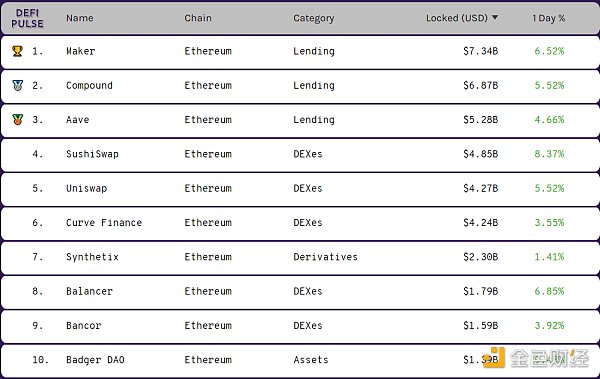The width and height of the screenshot is (600, 379).
Task: Click the gold trophy icon beside Maker
Action: pyautogui.click(x=17, y=51)
